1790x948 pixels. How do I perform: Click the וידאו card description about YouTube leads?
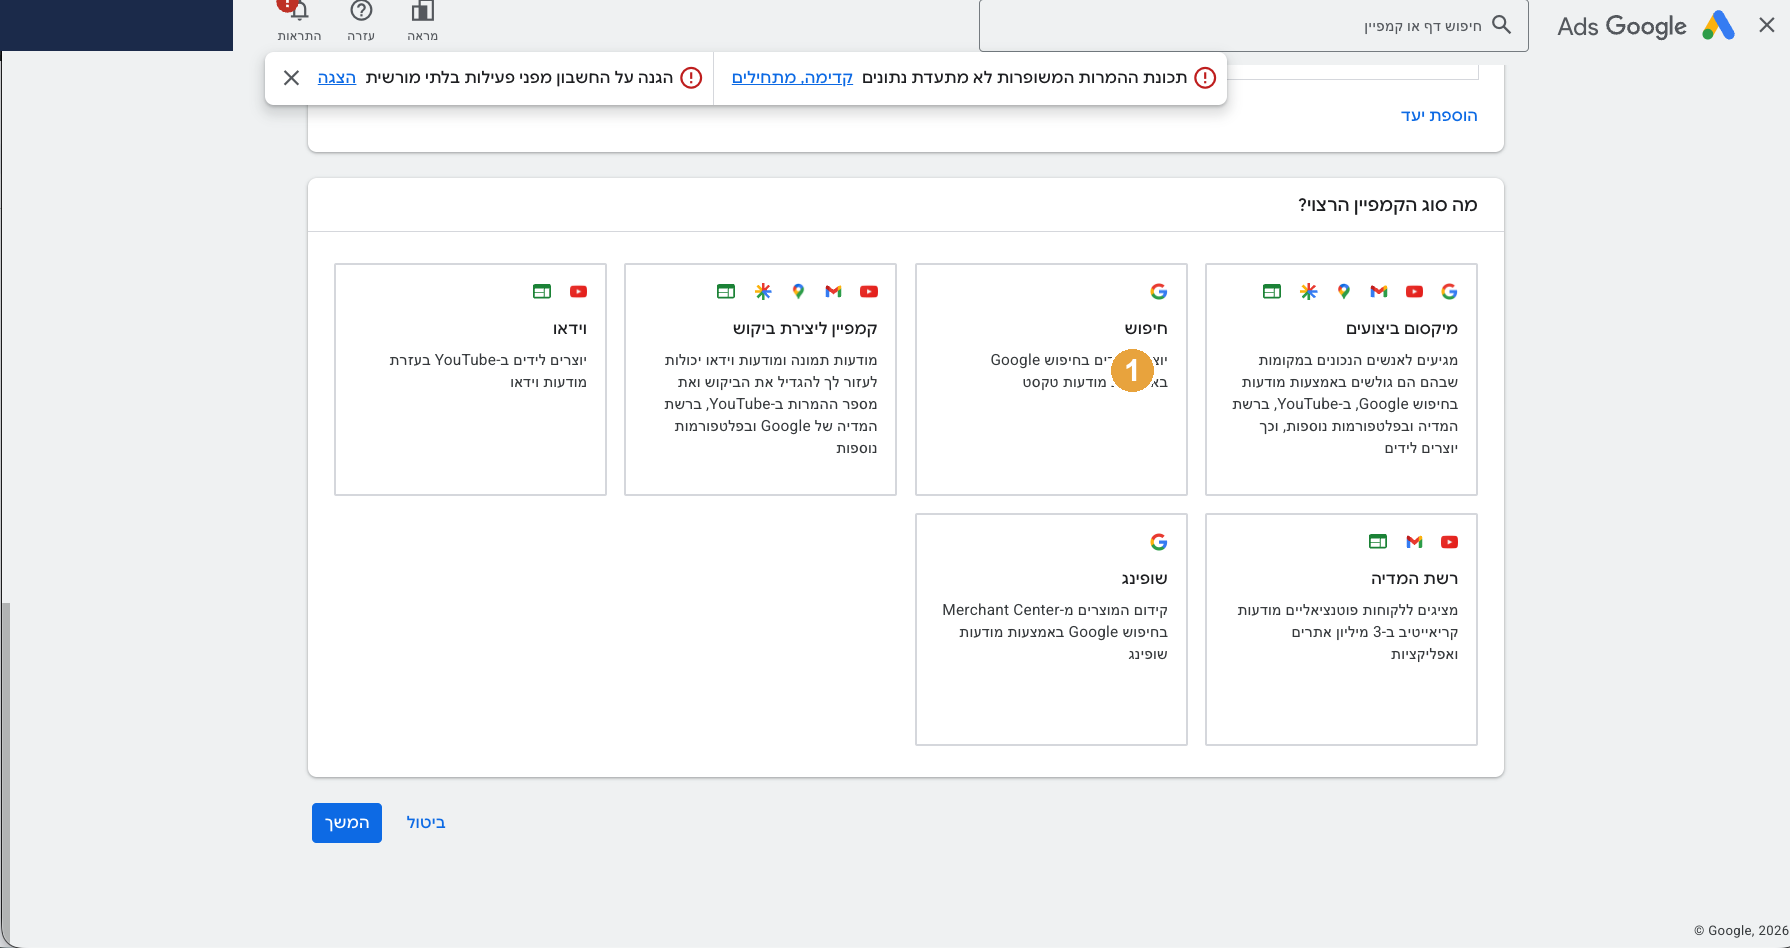point(488,371)
